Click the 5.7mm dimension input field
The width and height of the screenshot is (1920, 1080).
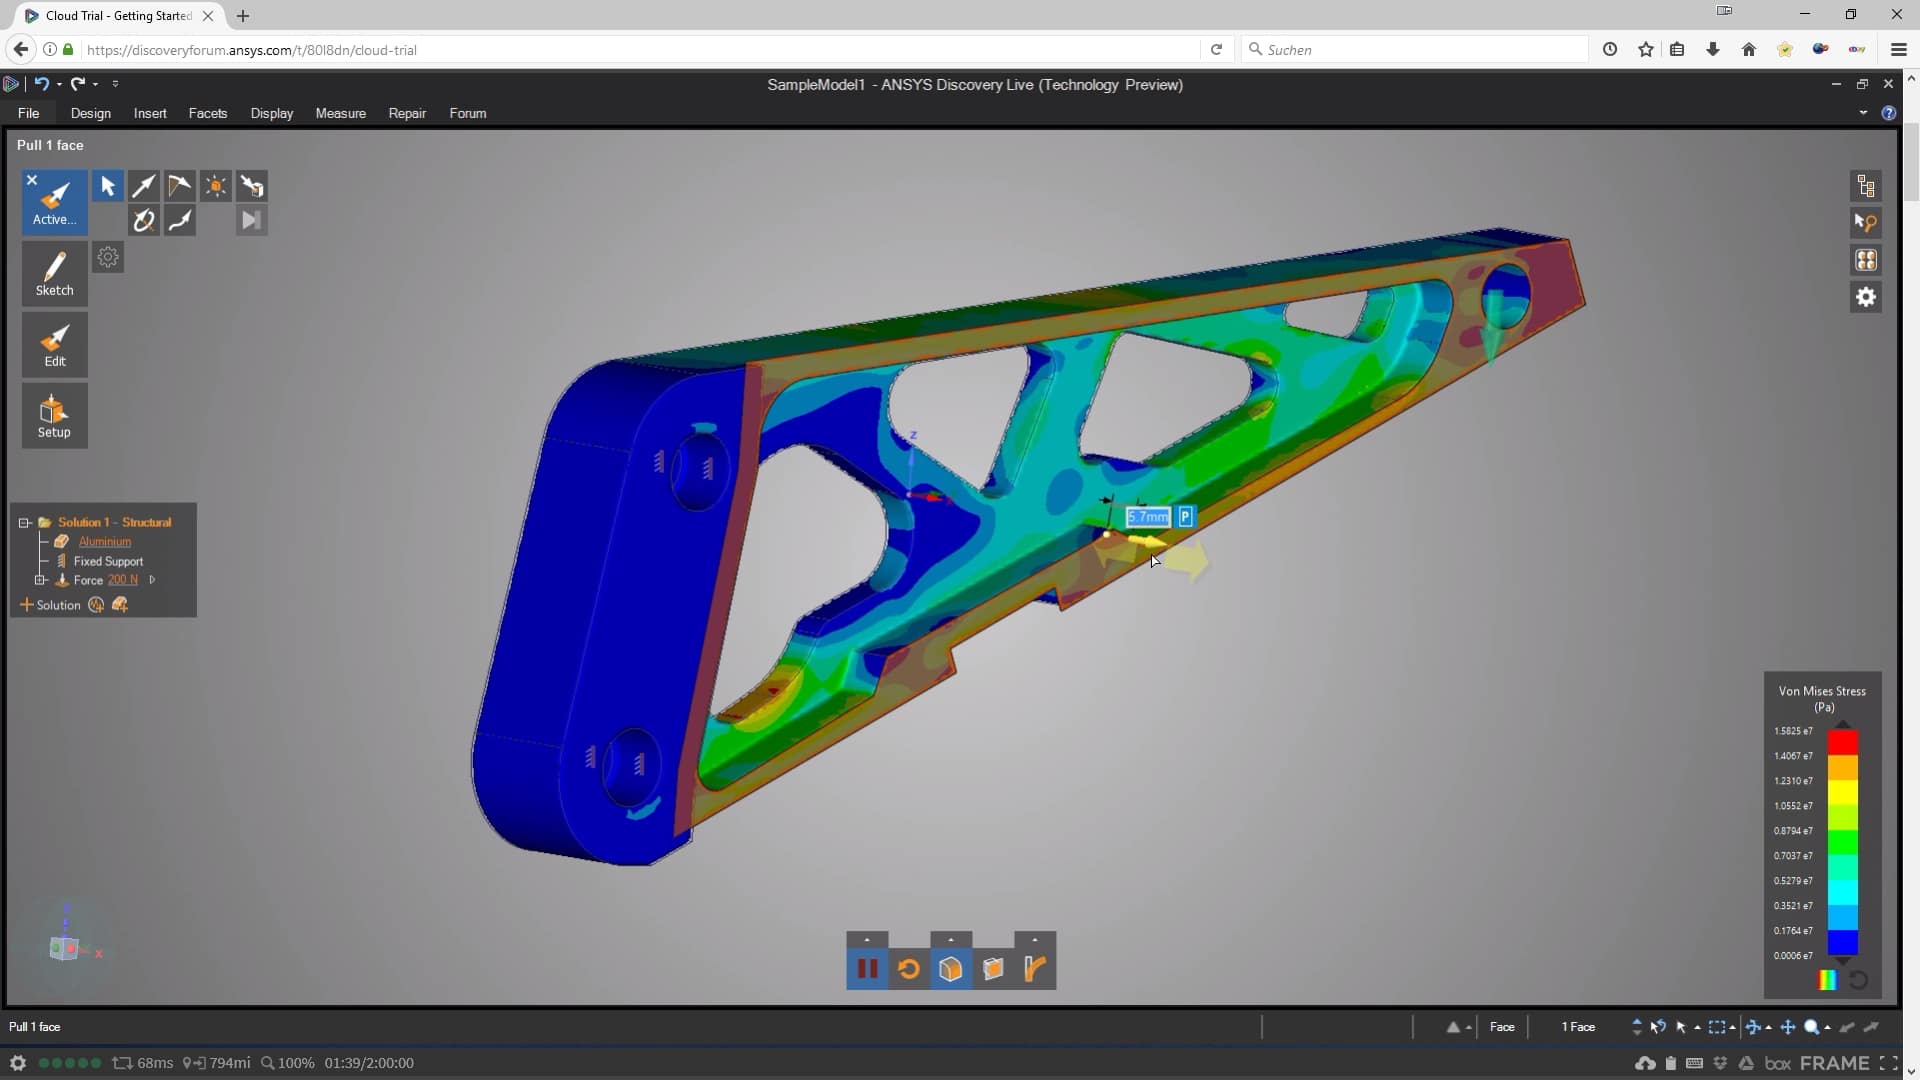point(1148,517)
